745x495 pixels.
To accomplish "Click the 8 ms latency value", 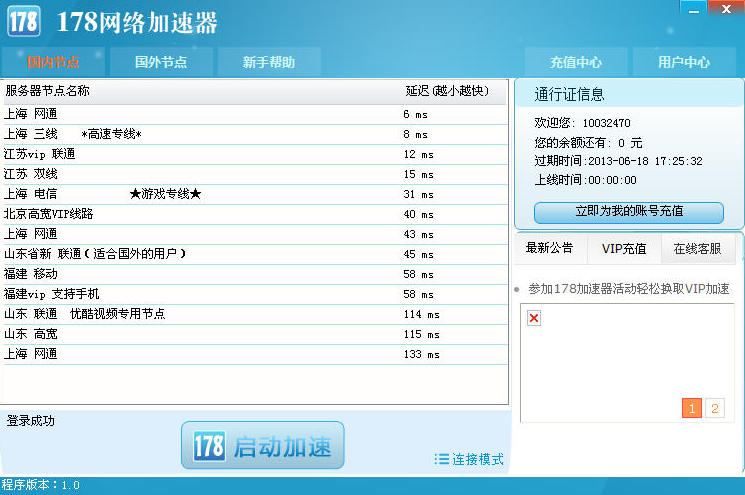I will click(415, 134).
